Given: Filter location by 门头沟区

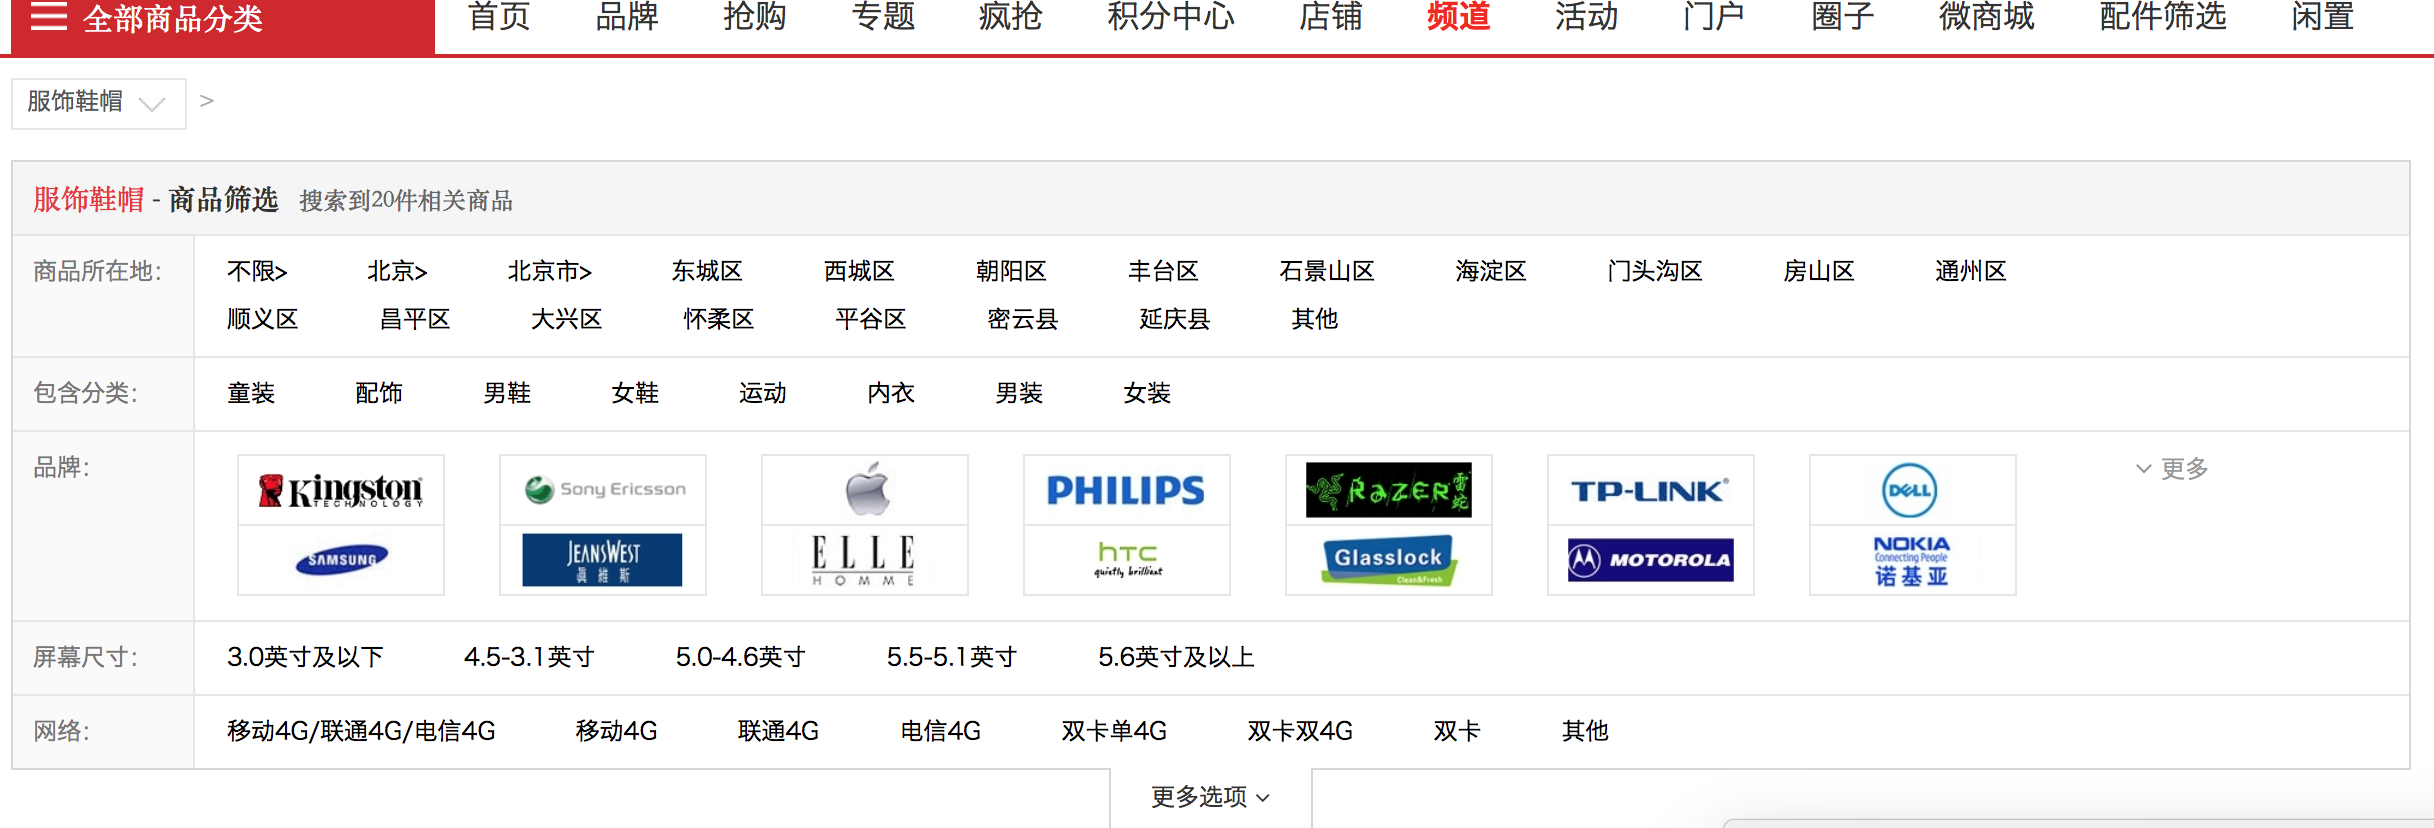Looking at the screenshot, I should pos(1655,271).
